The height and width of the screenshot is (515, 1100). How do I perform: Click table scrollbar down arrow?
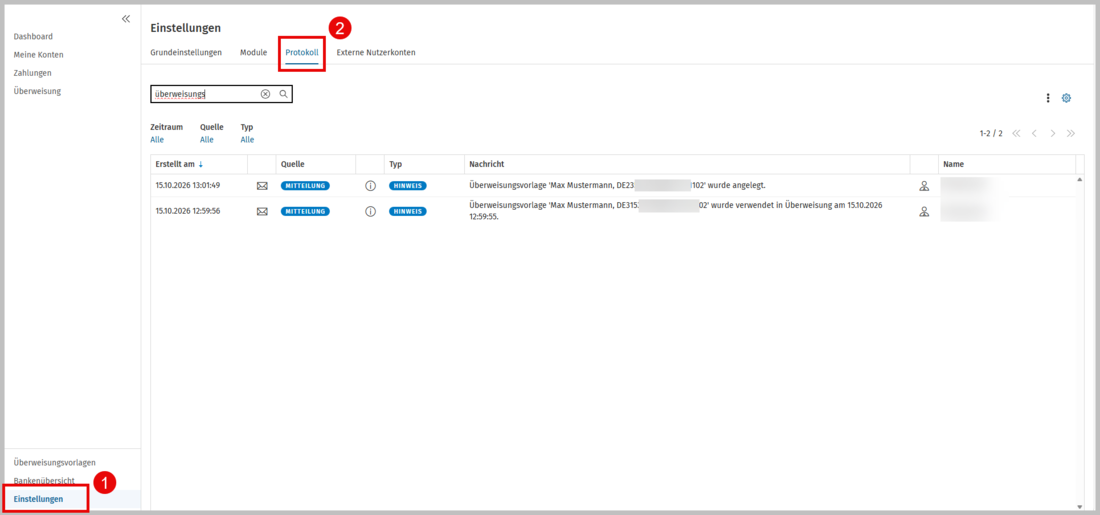tap(1080, 507)
